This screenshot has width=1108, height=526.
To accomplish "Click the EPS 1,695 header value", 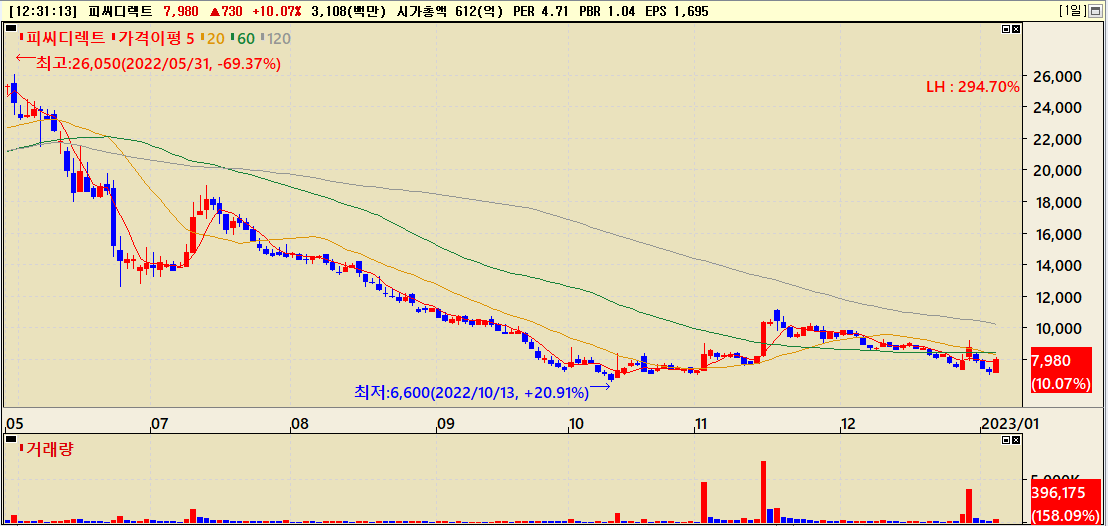I will [x=677, y=11].
